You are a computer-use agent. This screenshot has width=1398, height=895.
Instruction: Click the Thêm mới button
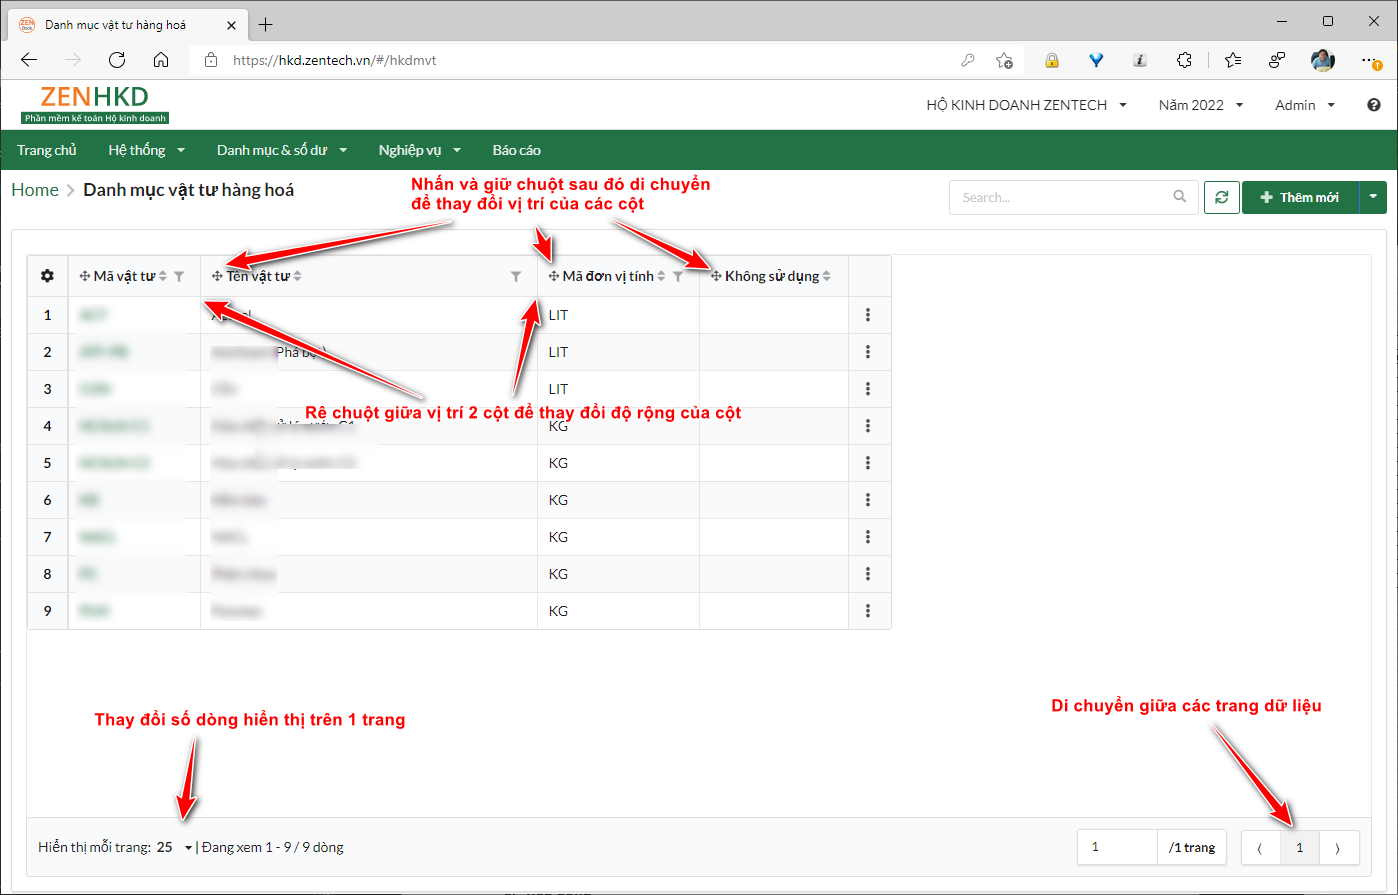coord(1300,197)
